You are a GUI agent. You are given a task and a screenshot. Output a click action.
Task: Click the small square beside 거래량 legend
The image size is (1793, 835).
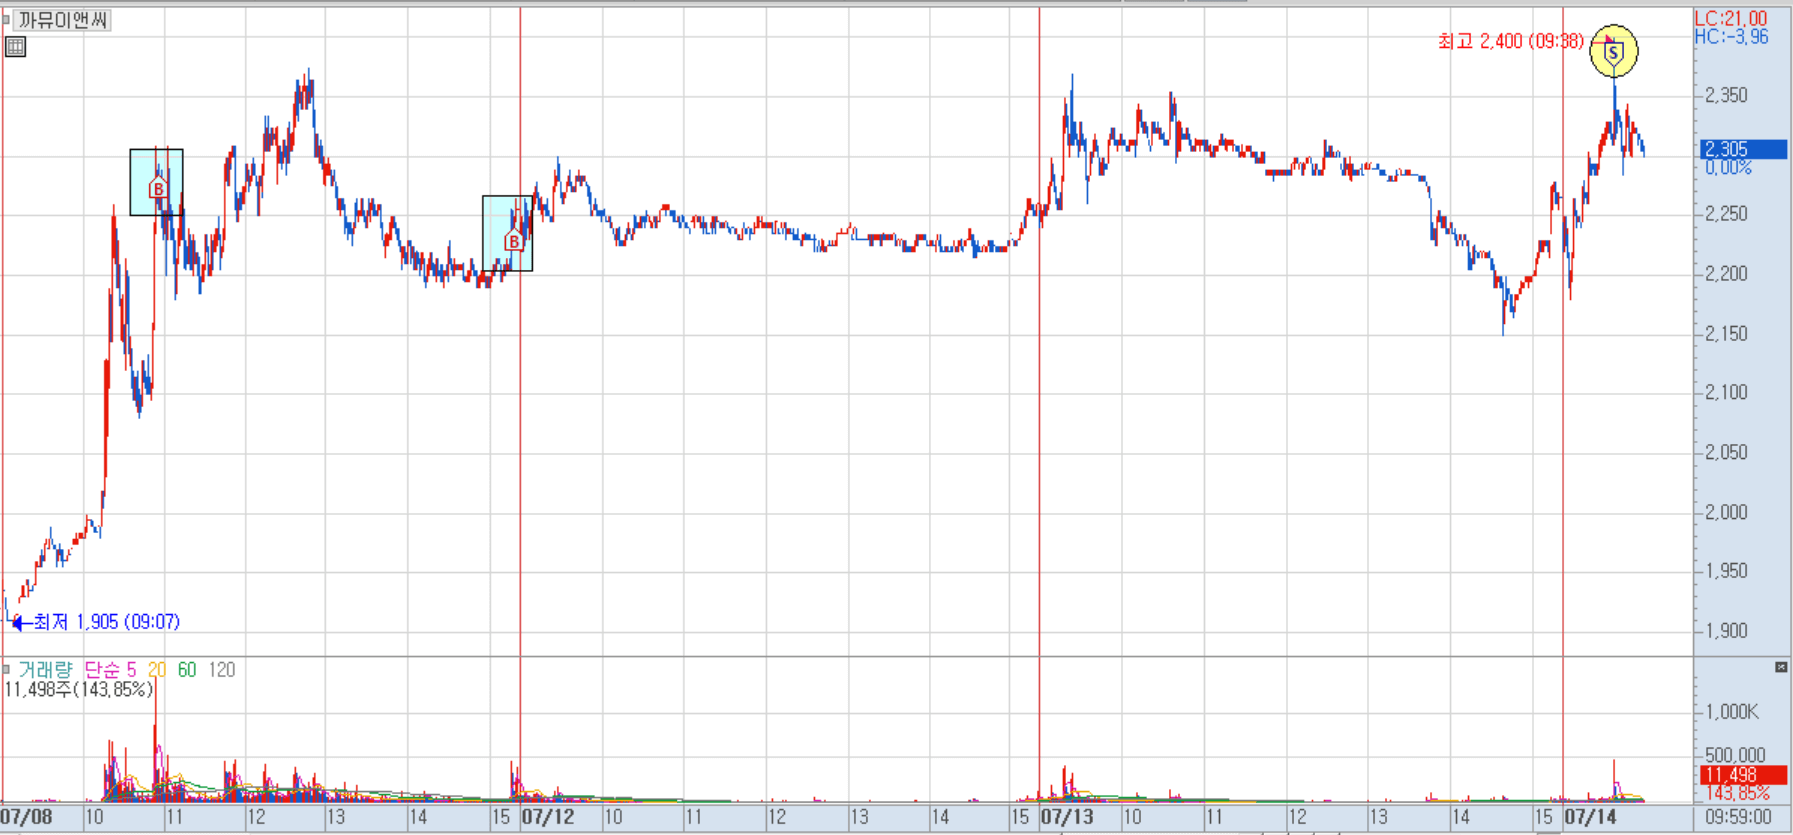(5, 669)
